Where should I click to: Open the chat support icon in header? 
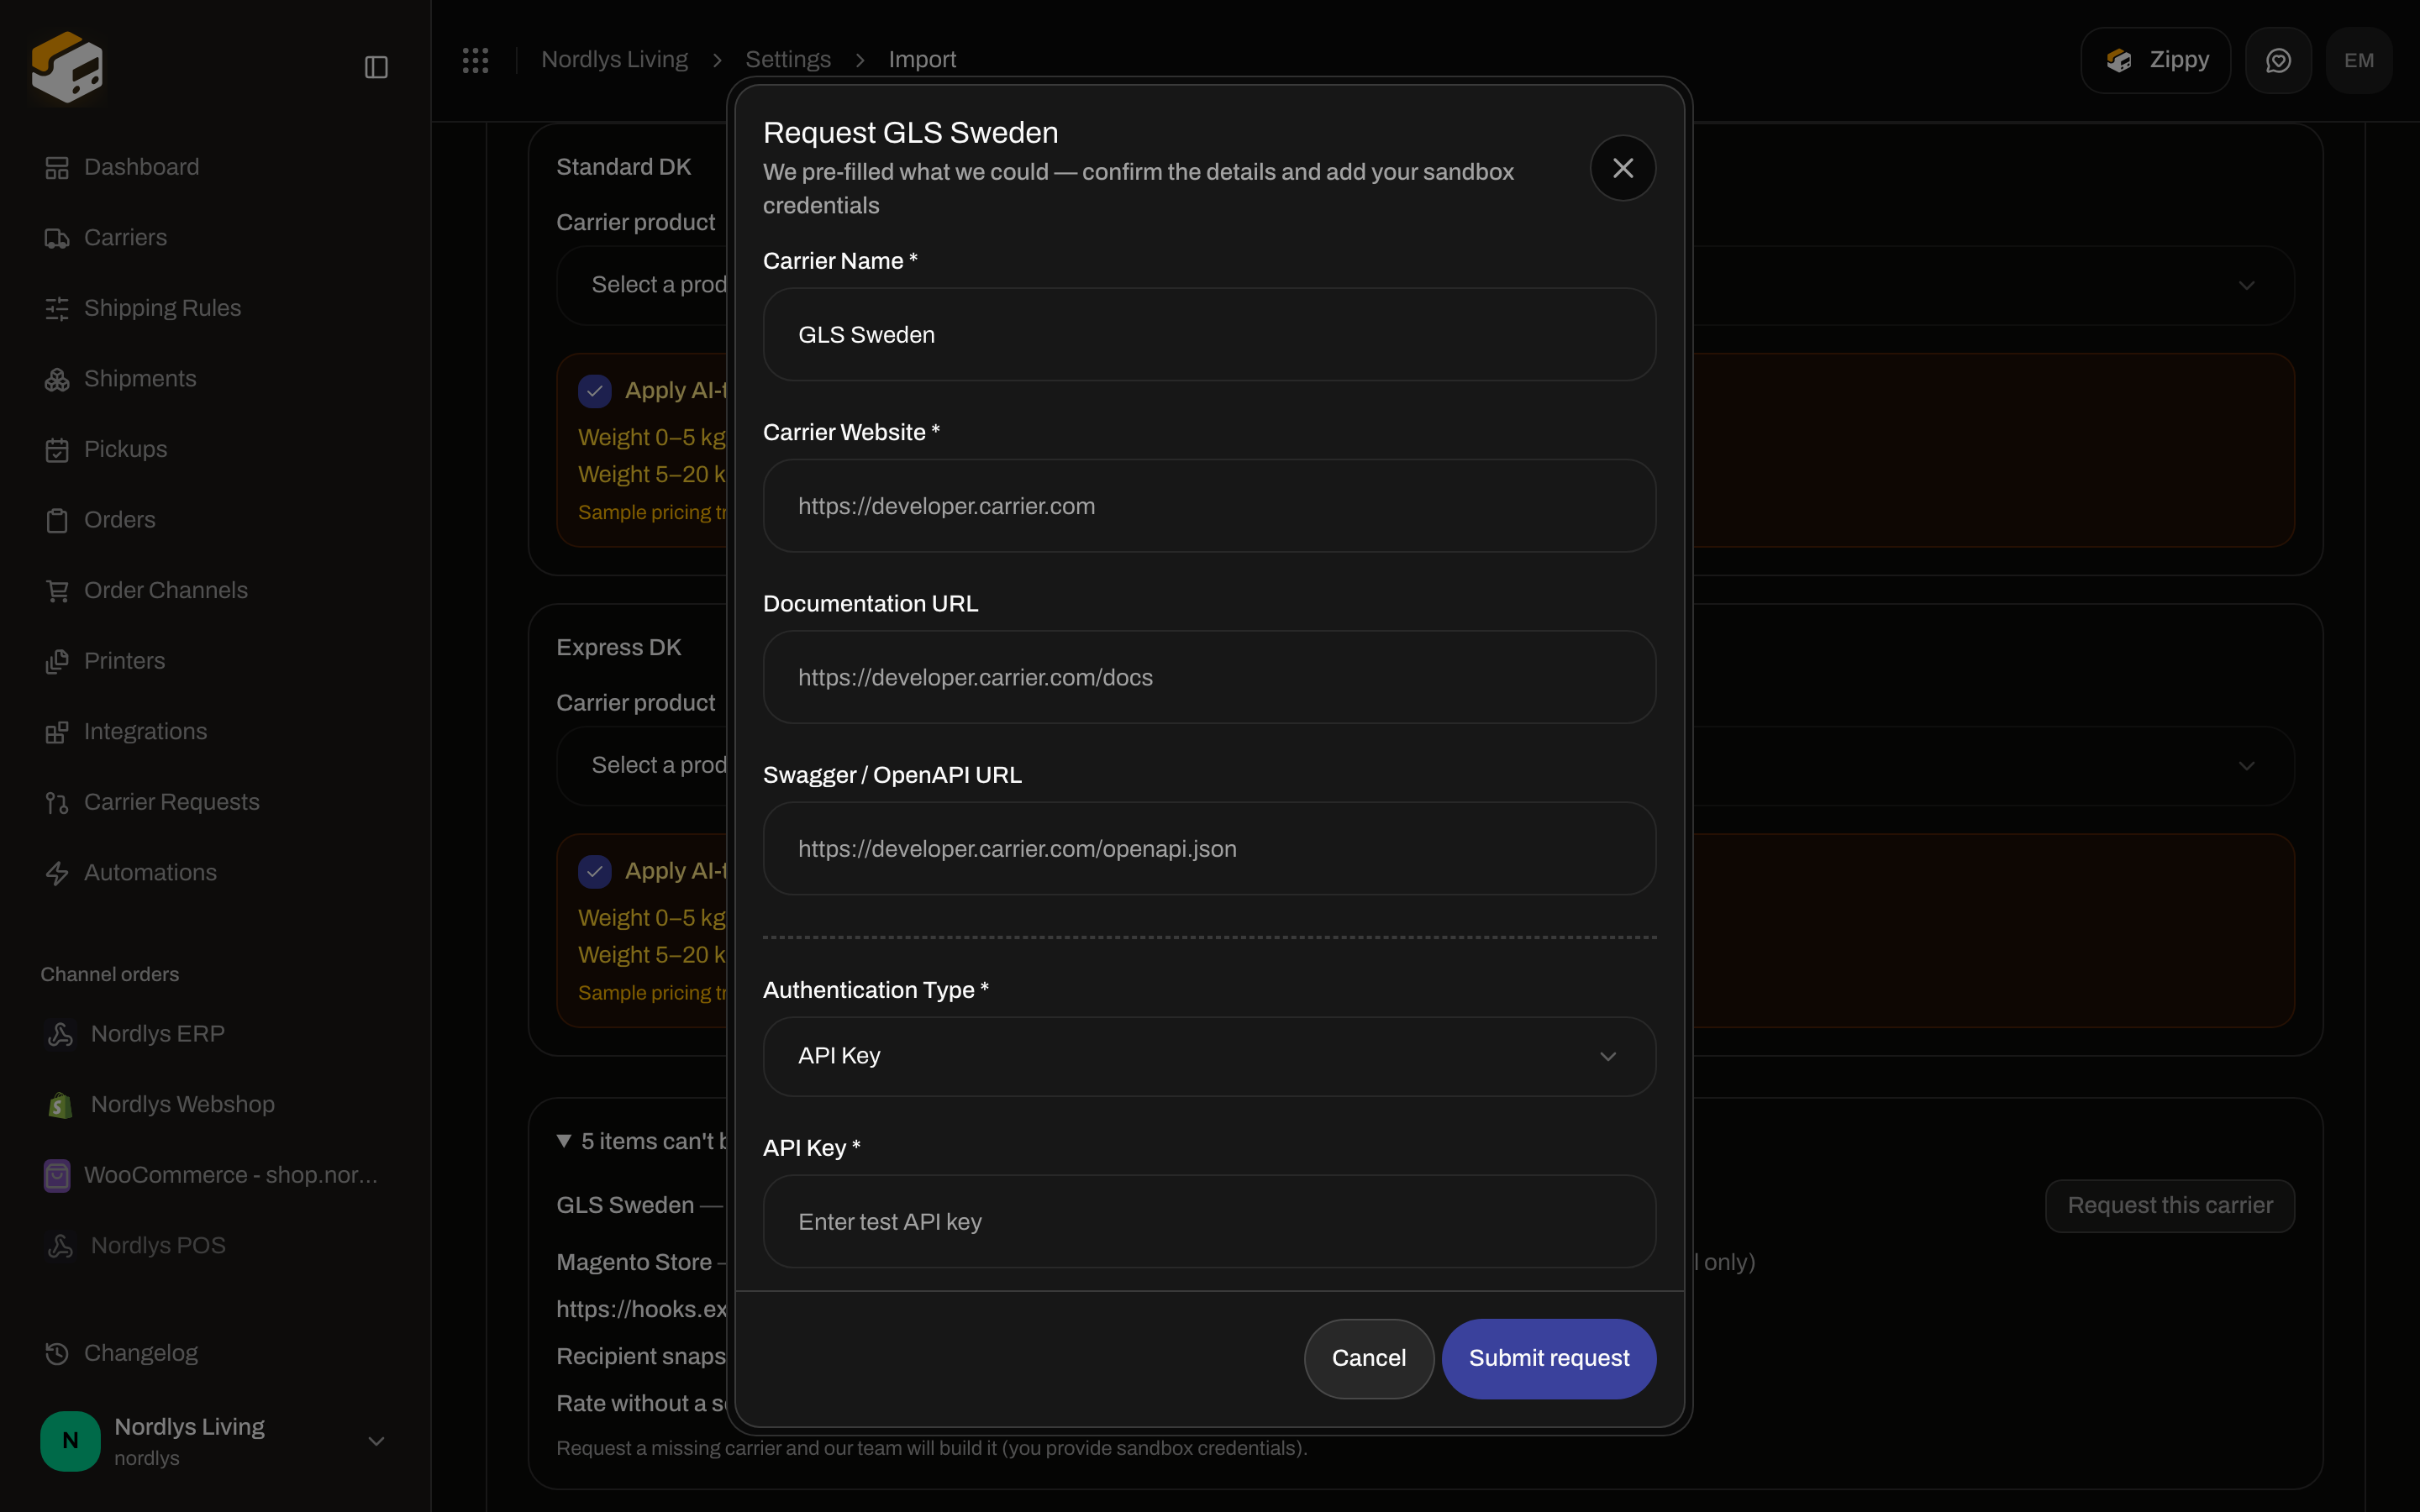coord(2278,61)
